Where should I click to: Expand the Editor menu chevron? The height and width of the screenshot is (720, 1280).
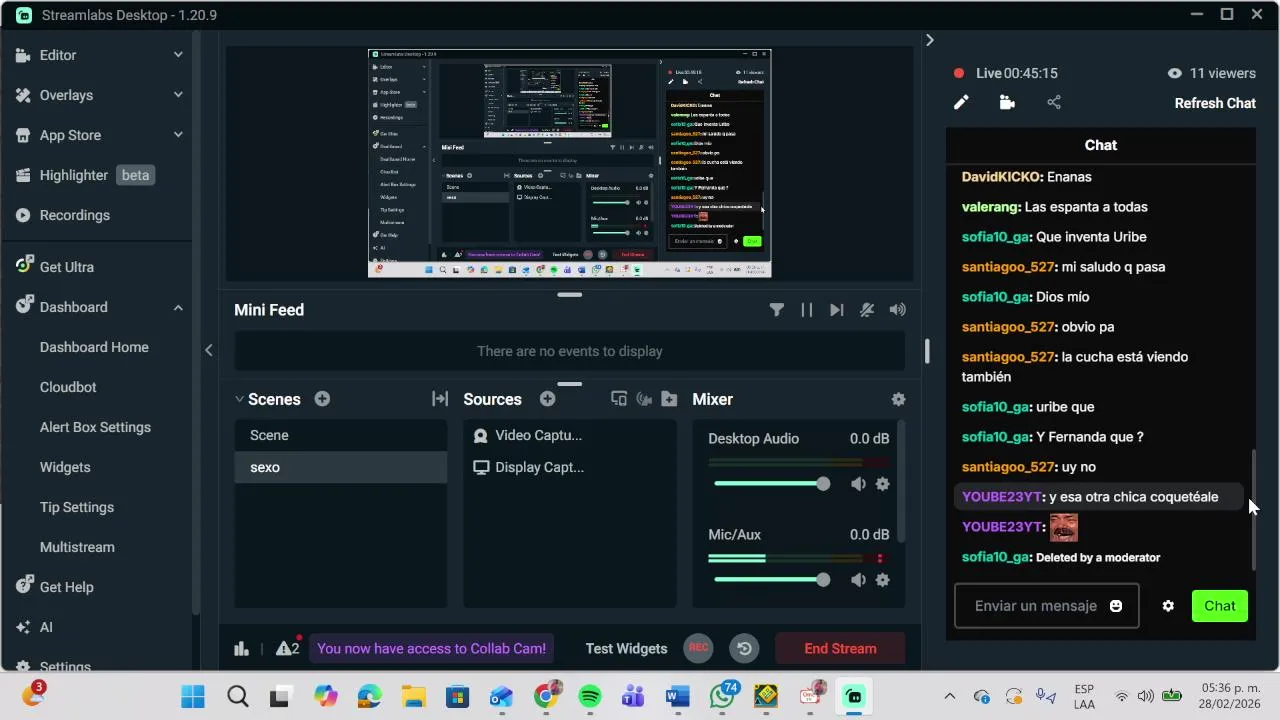(x=178, y=55)
